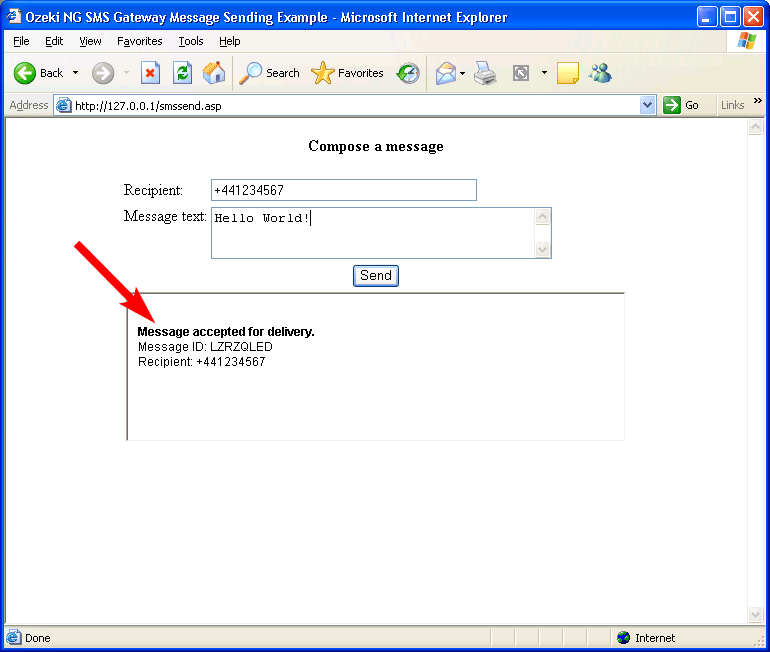770x652 pixels.
Task: Expand the dropdown arrow beside Edit icon
Action: point(544,73)
